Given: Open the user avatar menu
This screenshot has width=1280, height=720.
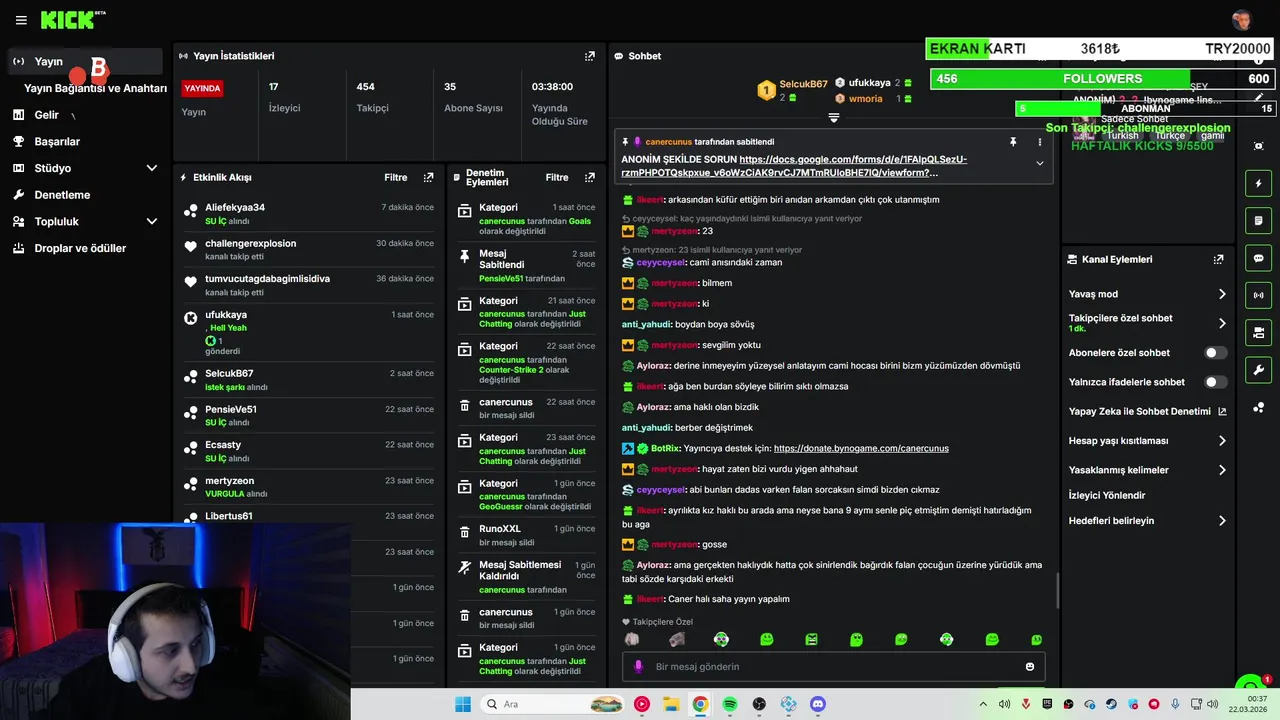Looking at the screenshot, I should (x=1242, y=20).
